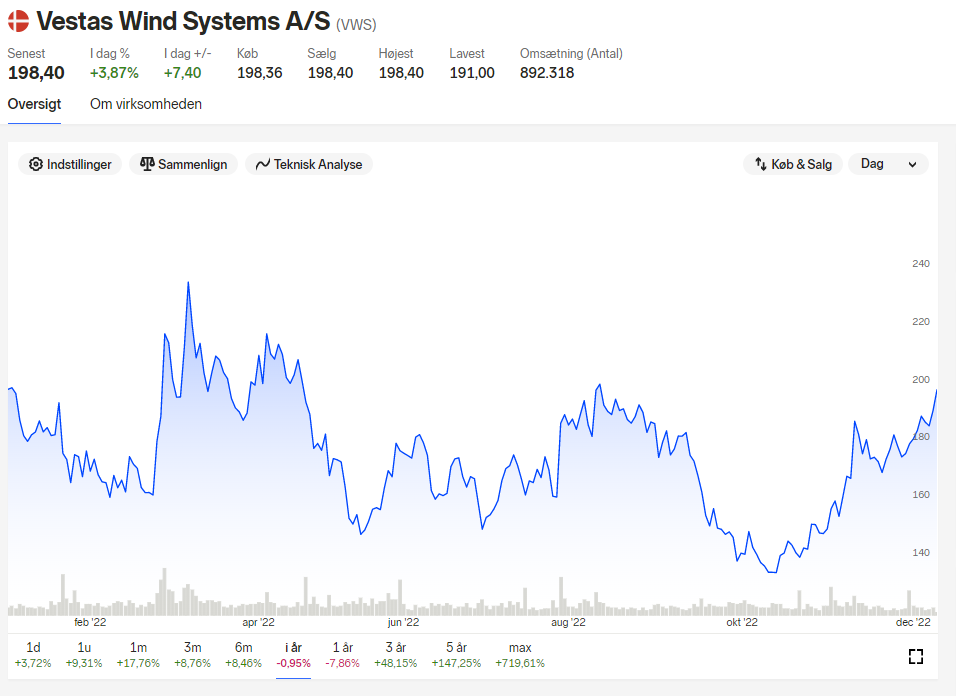
Task: Toggle fullscreen chart icon
Action: (916, 656)
